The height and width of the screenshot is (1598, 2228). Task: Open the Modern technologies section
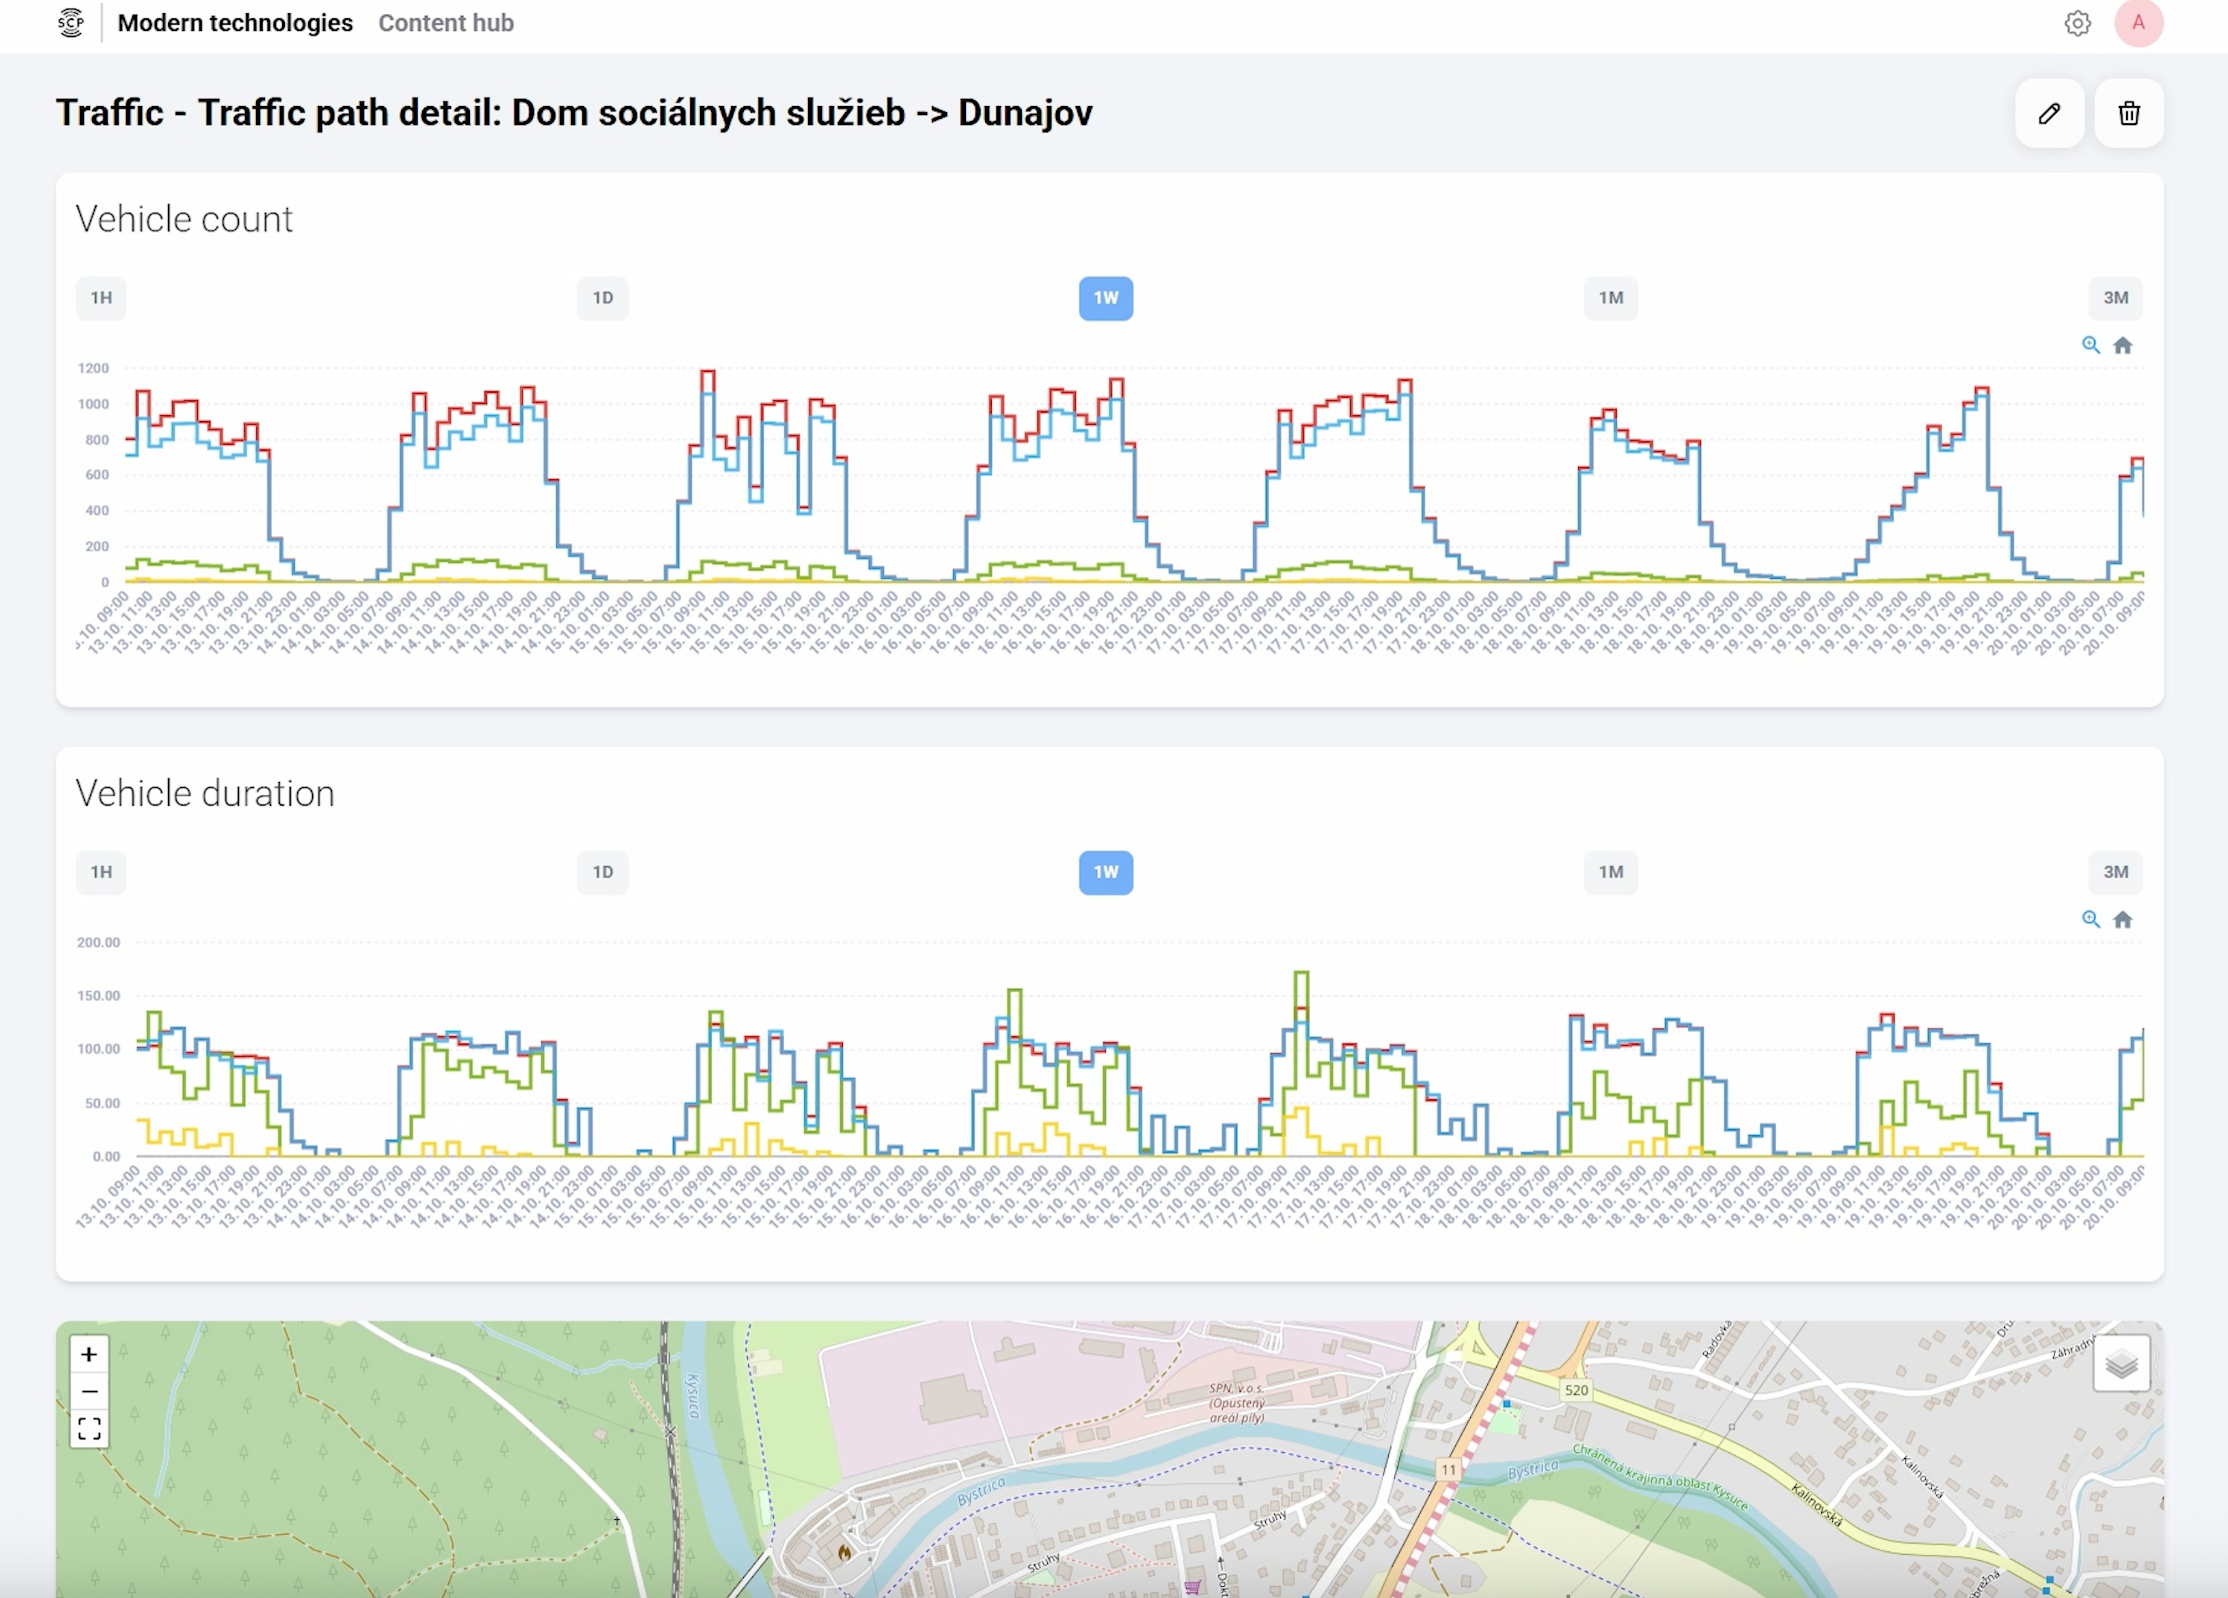235,23
